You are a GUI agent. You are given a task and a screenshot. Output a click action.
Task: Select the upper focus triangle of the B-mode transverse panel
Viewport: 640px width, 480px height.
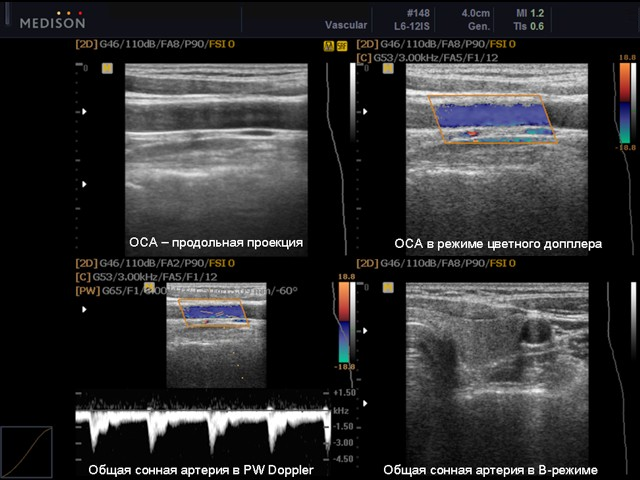click(365, 331)
